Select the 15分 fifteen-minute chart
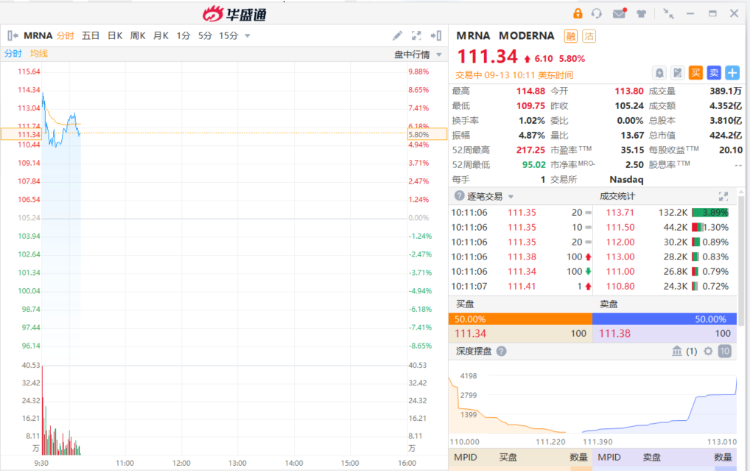 [x=229, y=35]
